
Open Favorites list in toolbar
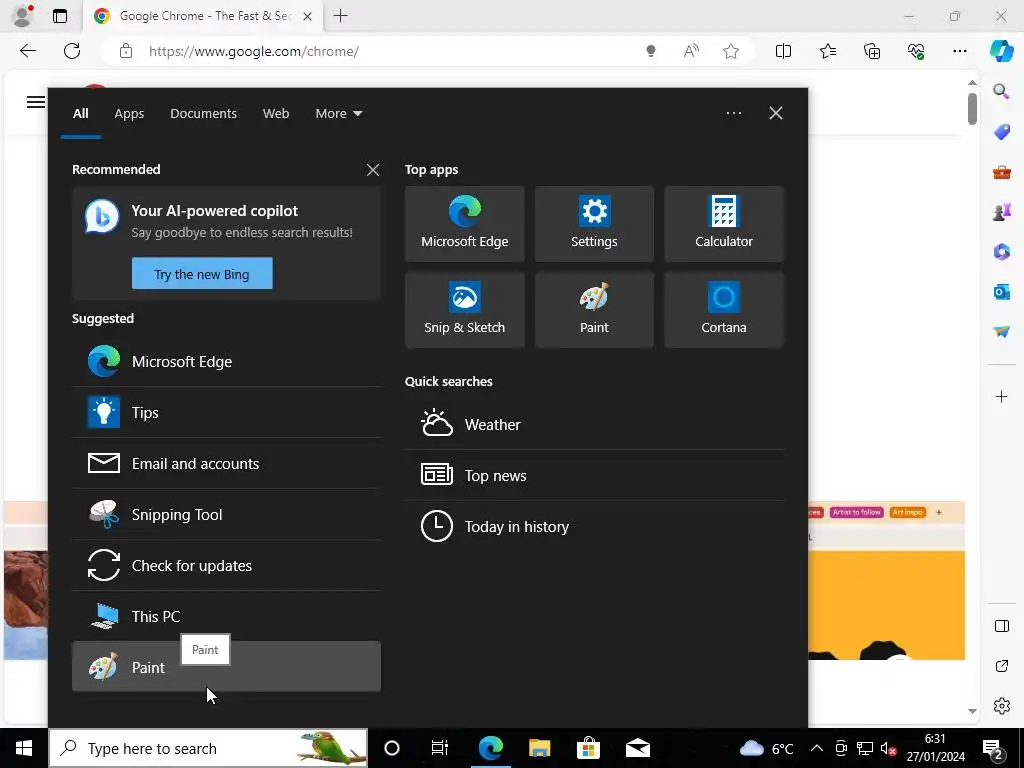click(x=827, y=51)
